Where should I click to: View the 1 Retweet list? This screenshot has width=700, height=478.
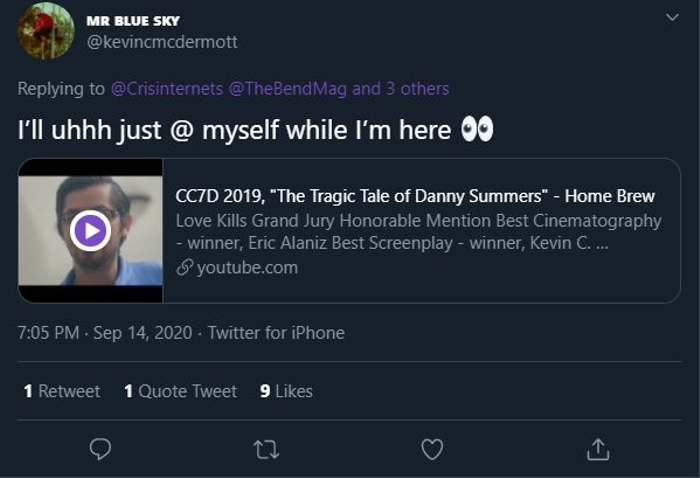[62, 391]
